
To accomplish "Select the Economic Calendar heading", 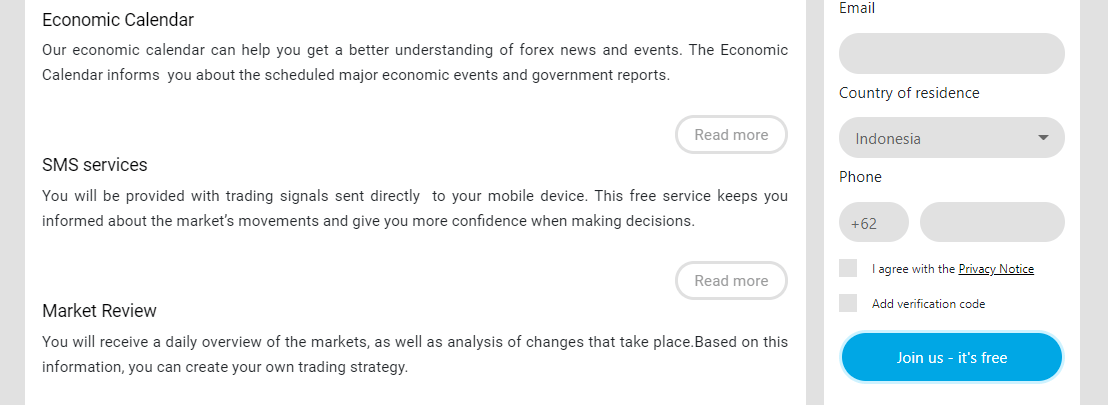I will (118, 20).
